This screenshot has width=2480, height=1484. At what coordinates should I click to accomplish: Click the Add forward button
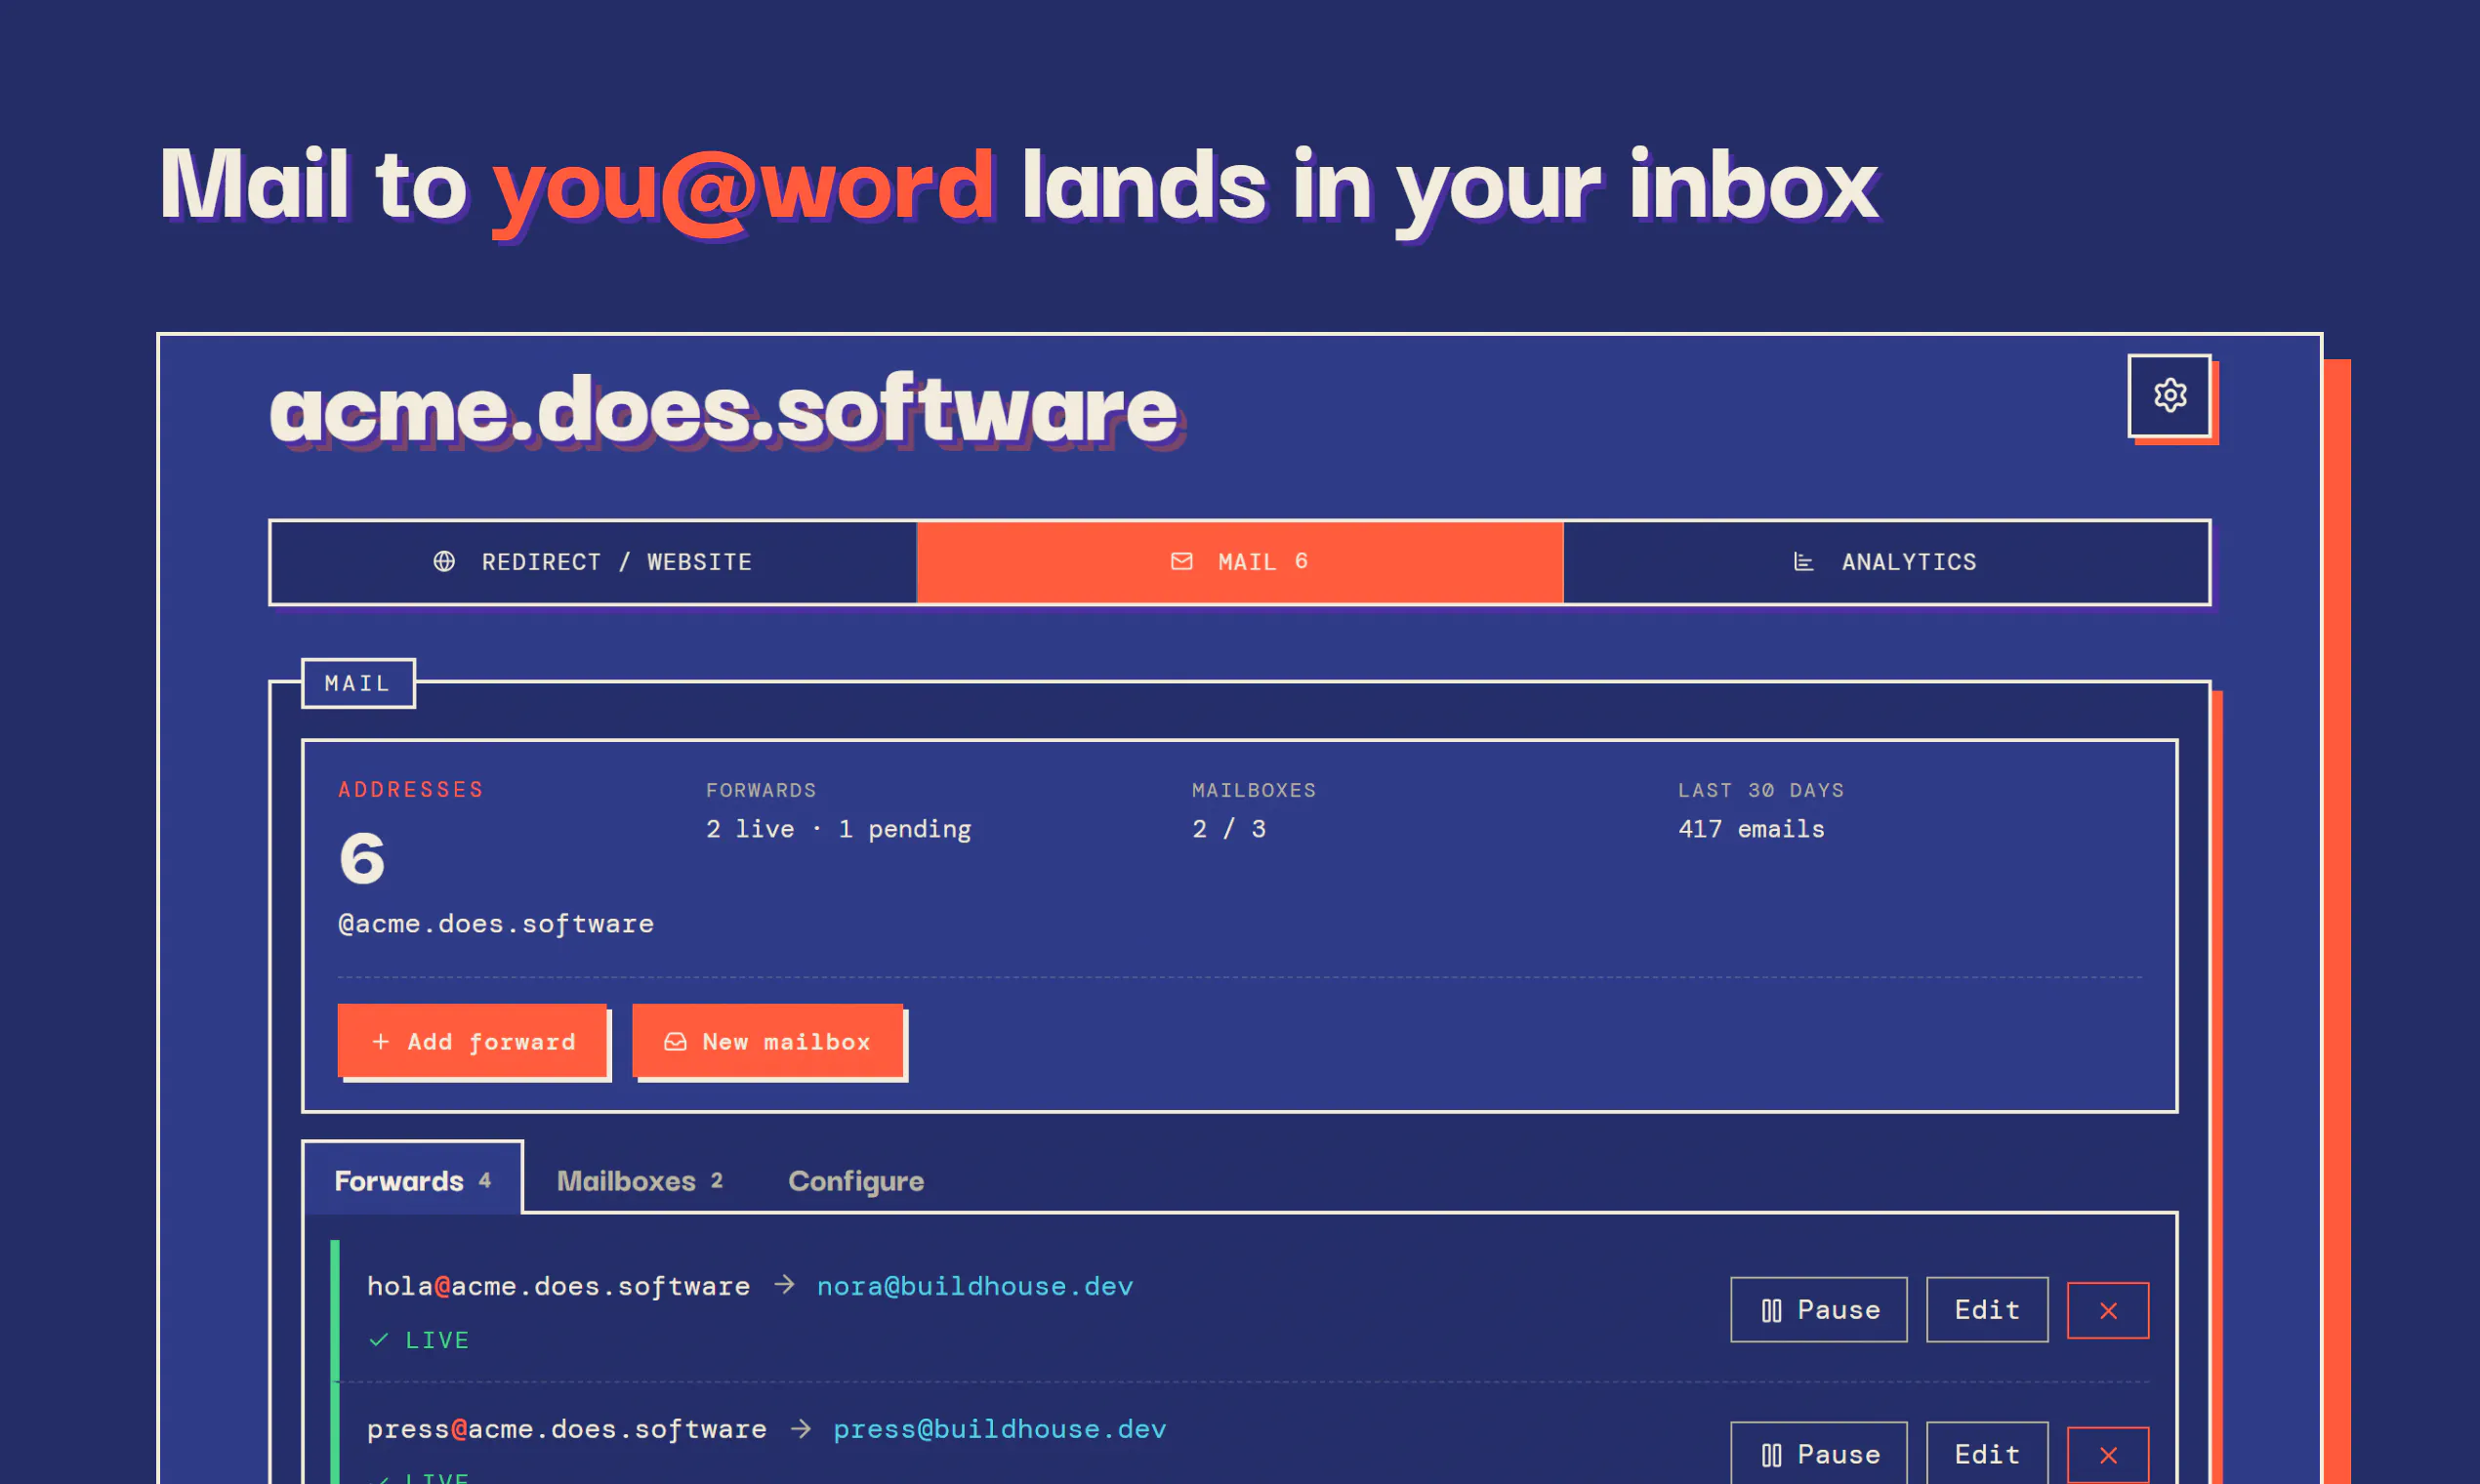point(472,1040)
